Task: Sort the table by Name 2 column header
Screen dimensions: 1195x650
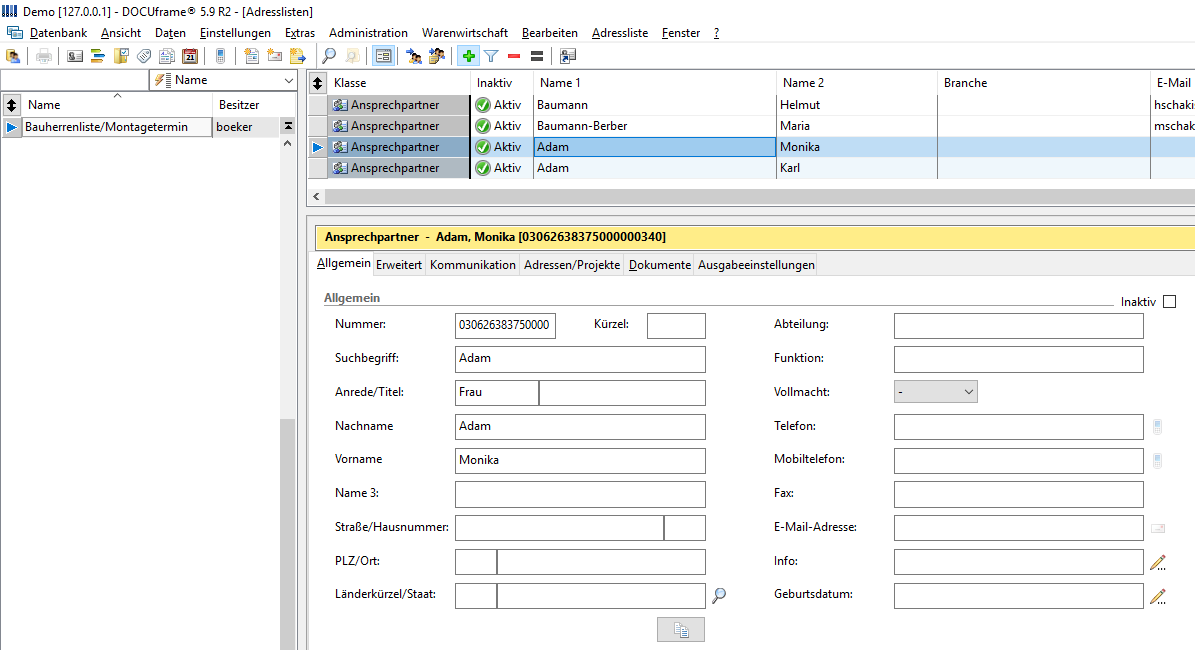Action: coord(857,83)
